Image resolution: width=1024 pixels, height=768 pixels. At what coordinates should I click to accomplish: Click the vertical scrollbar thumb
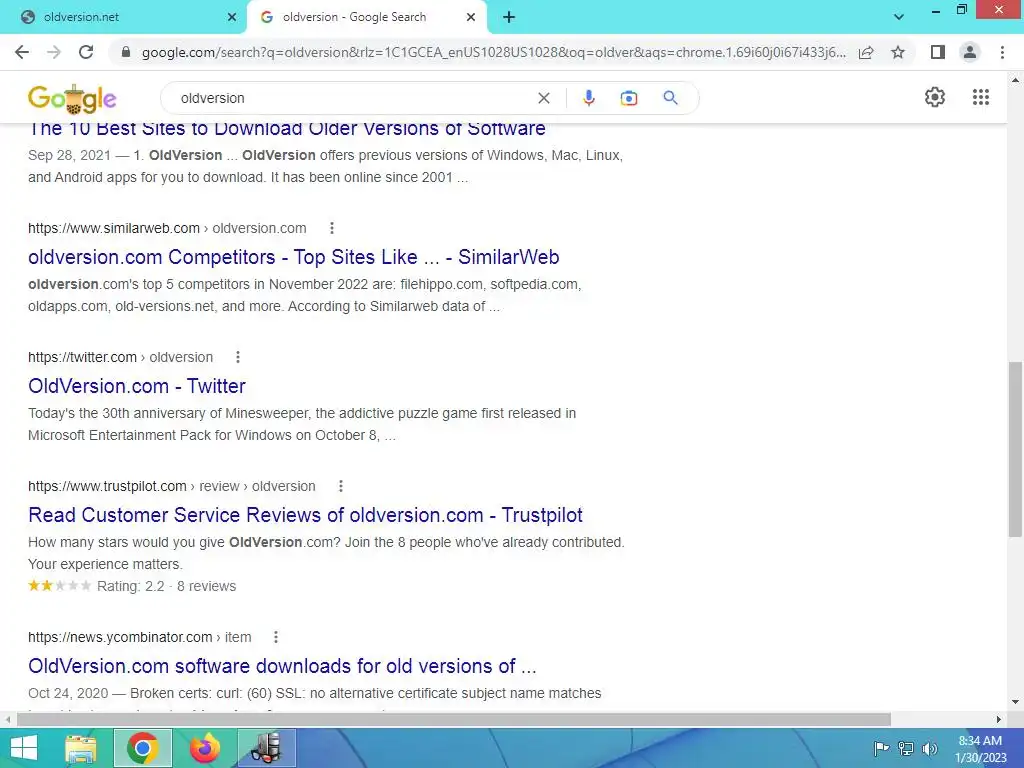coord(1015,448)
